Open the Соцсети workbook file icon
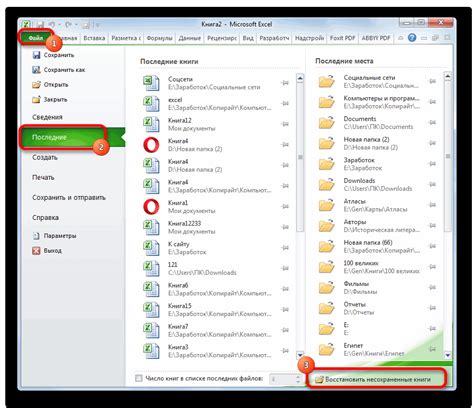Image resolution: width=474 pixels, height=408 pixels. click(x=151, y=83)
